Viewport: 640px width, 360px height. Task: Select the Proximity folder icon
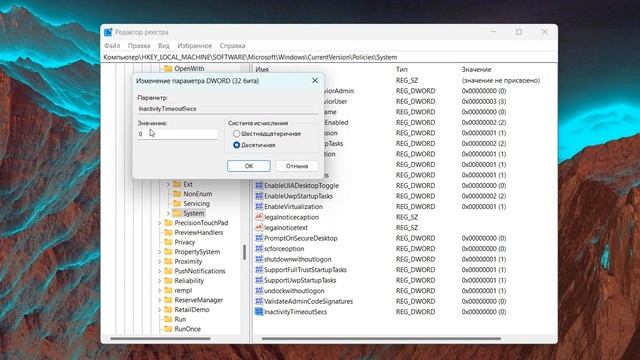click(x=168, y=261)
